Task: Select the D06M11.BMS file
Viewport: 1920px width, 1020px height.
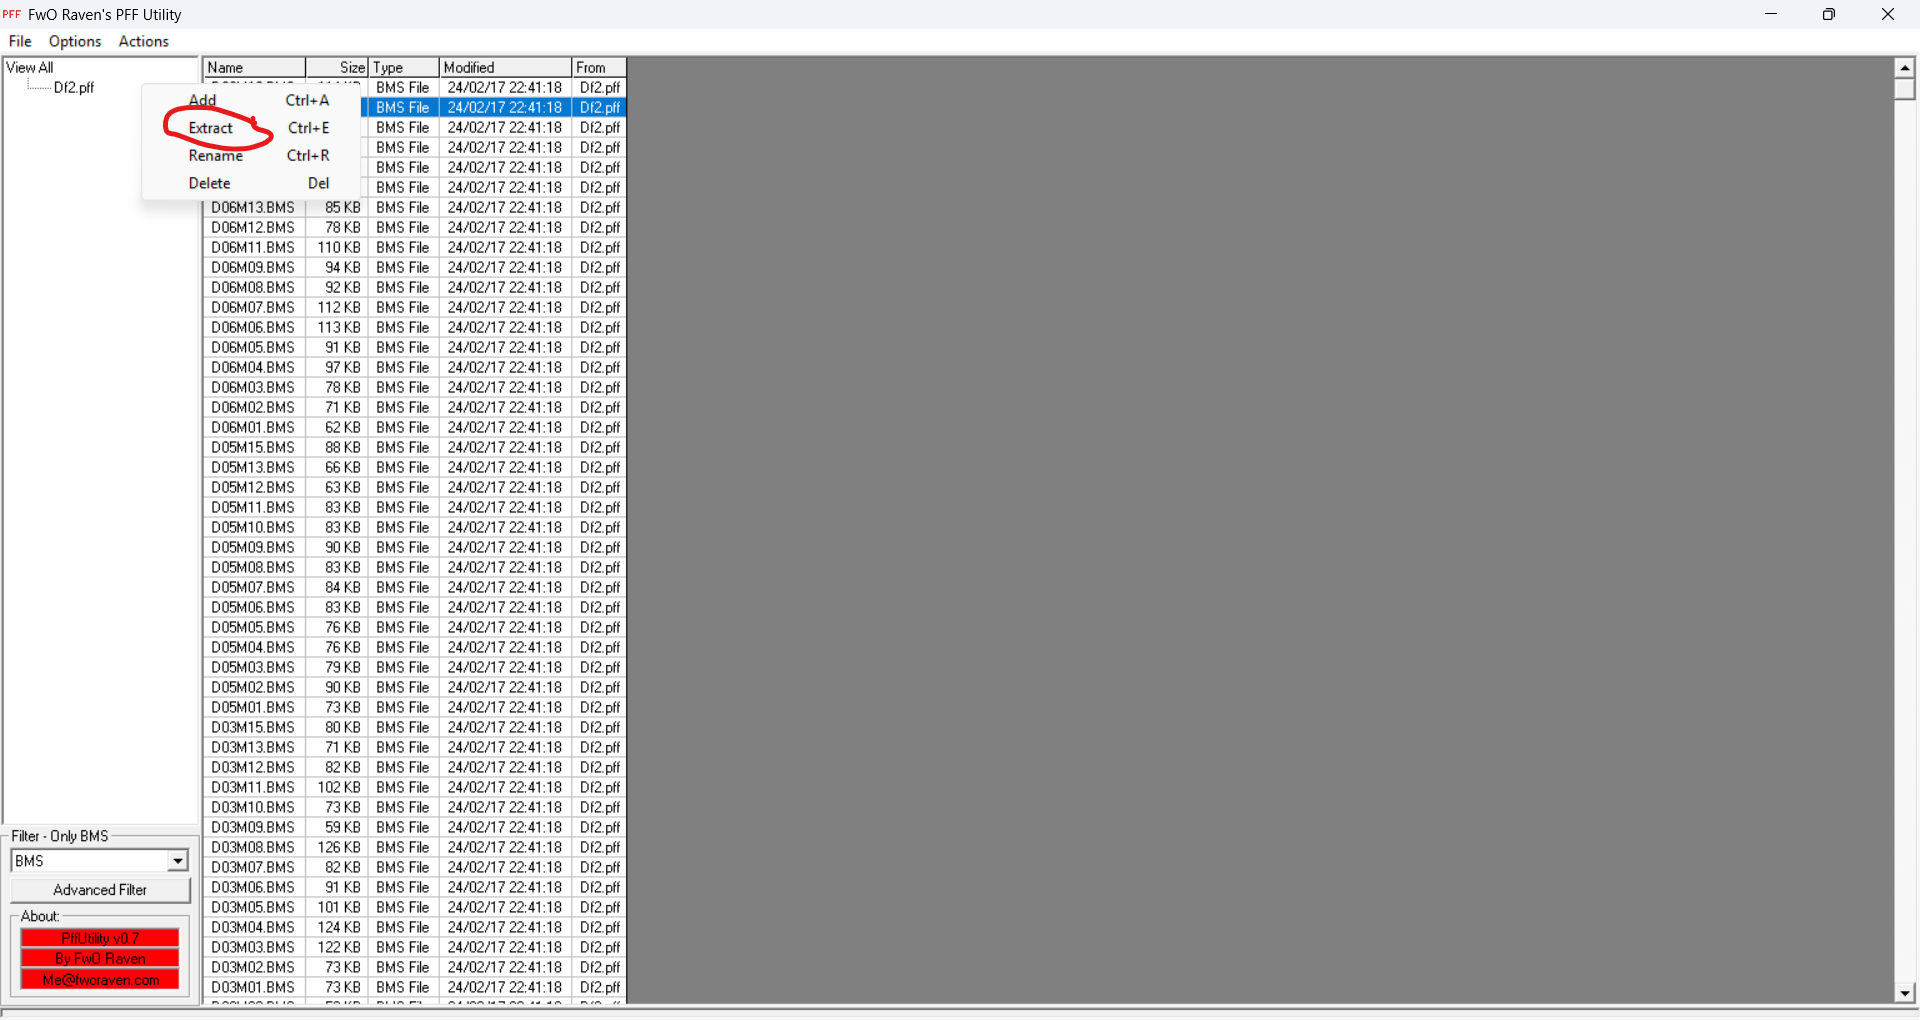Action: click(253, 247)
